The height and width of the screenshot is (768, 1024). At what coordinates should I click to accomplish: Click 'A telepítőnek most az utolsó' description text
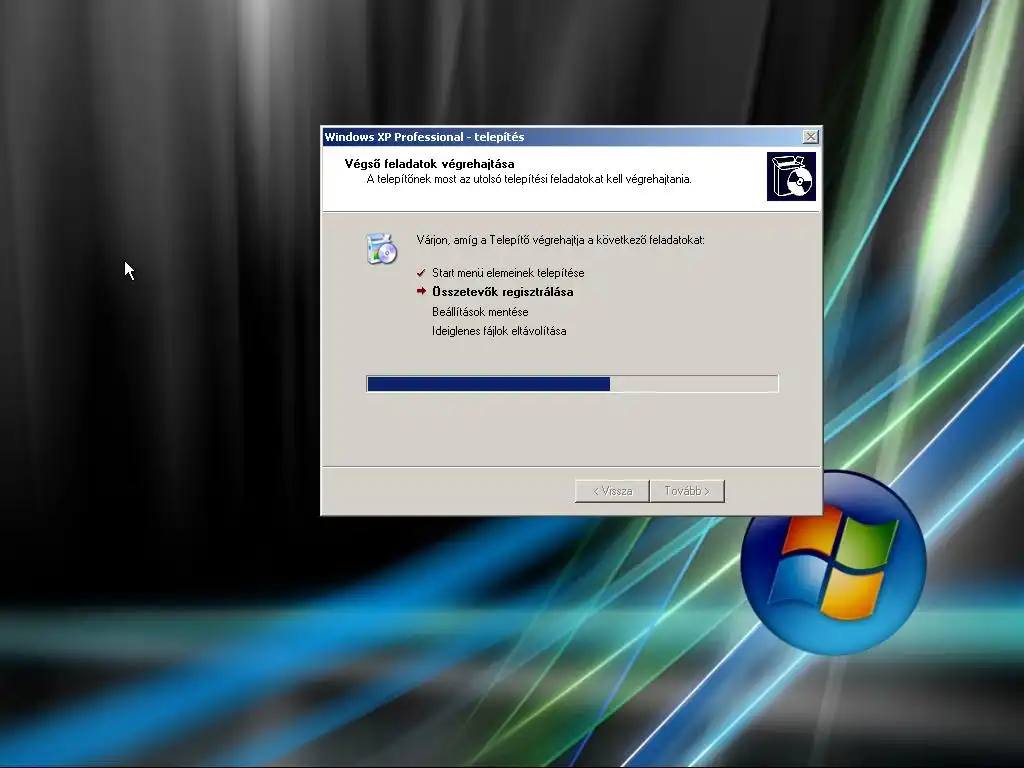tap(528, 179)
